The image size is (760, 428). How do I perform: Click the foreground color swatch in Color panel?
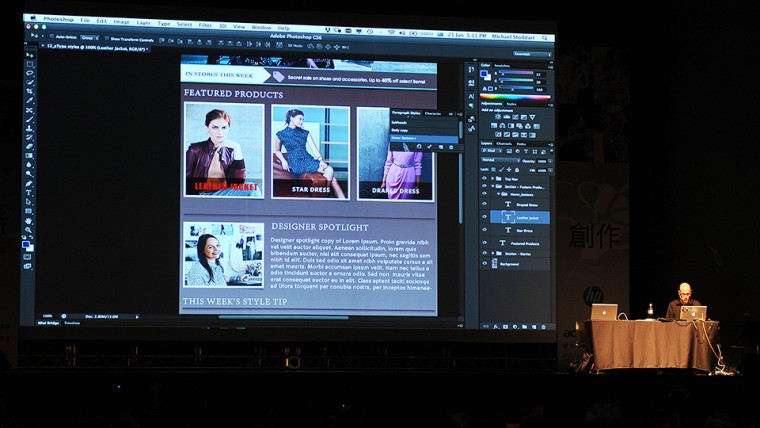483,74
